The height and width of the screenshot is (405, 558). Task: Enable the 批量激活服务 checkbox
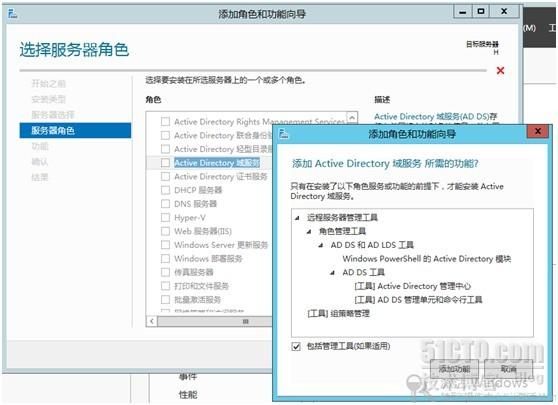(x=165, y=299)
